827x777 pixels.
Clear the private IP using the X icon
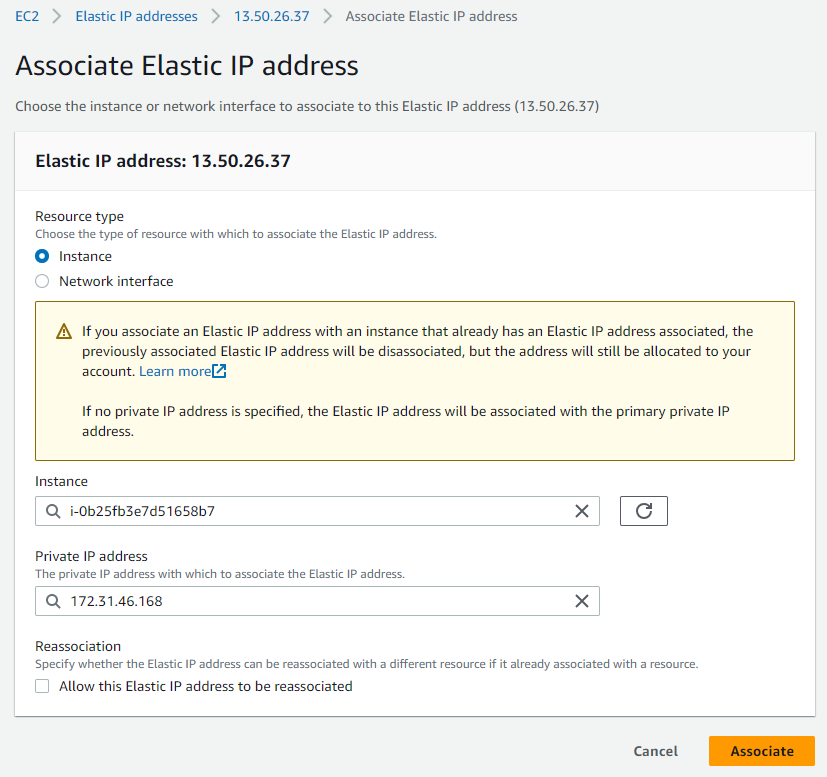click(582, 601)
